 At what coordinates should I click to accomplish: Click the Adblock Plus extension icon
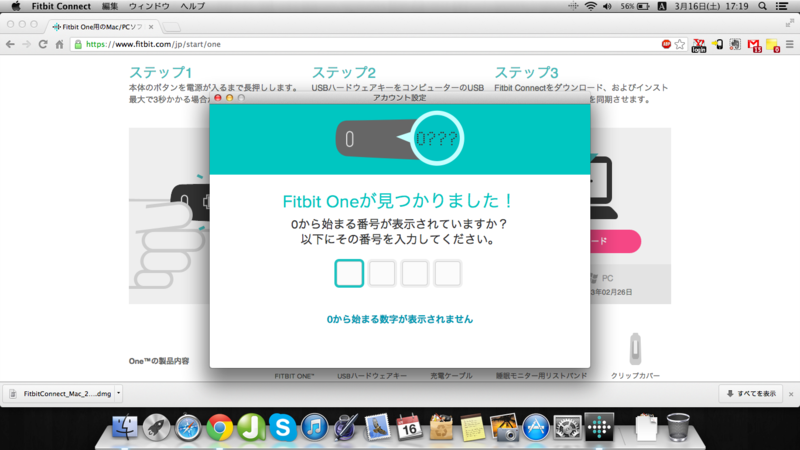click(666, 44)
